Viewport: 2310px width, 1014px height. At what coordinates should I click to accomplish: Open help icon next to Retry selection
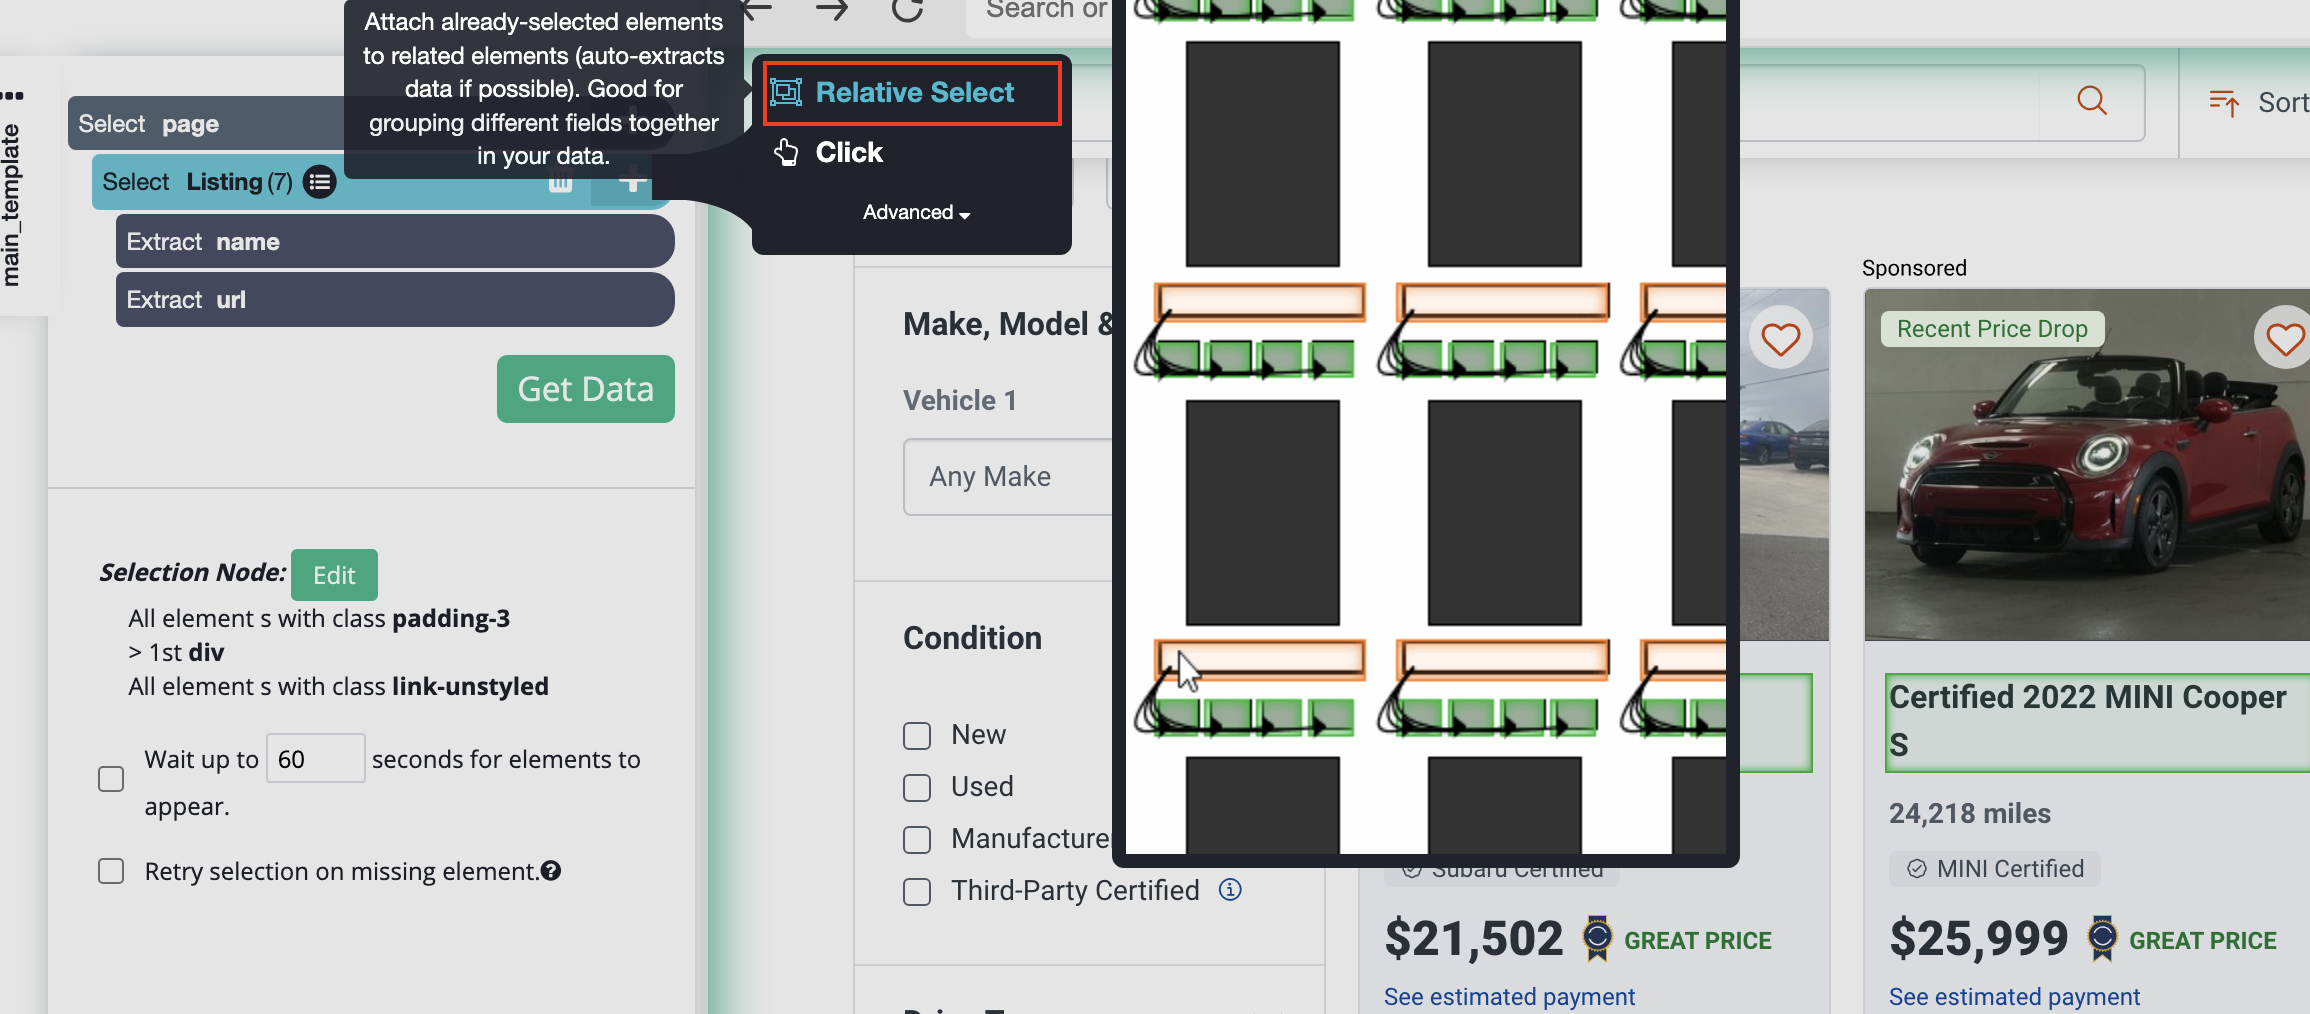point(551,871)
